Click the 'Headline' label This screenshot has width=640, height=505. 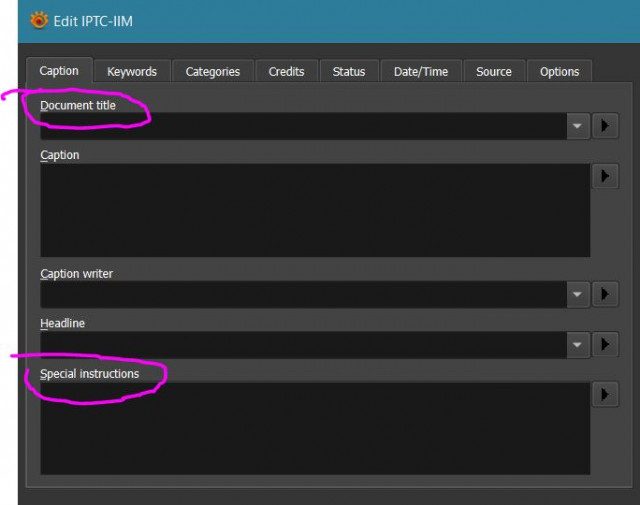tap(62, 323)
